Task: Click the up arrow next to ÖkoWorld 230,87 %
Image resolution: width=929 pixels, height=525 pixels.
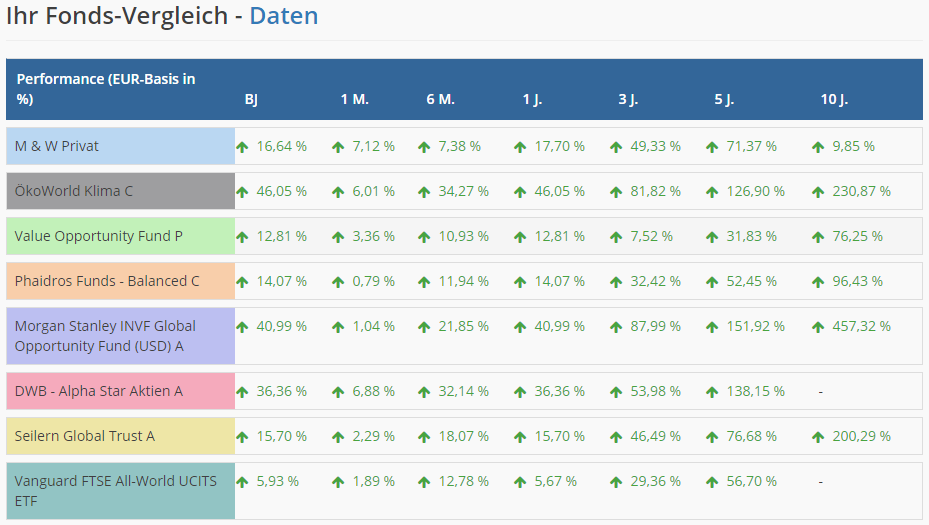Action: point(818,191)
